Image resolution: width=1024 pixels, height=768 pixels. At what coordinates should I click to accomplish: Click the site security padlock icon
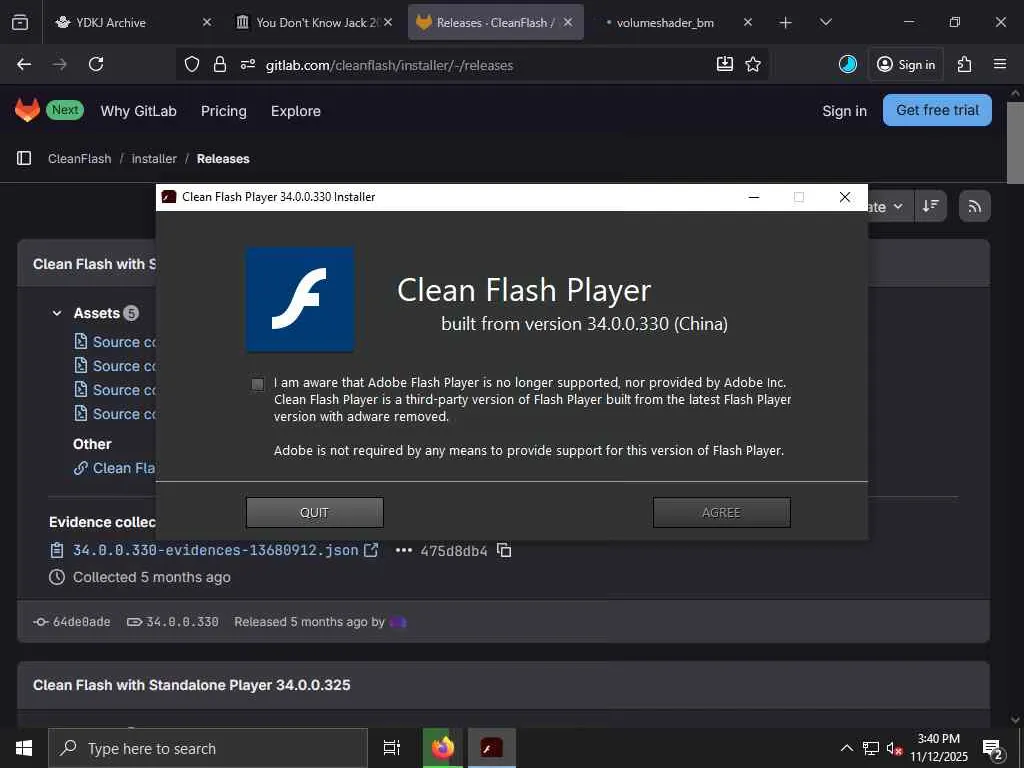click(x=220, y=64)
